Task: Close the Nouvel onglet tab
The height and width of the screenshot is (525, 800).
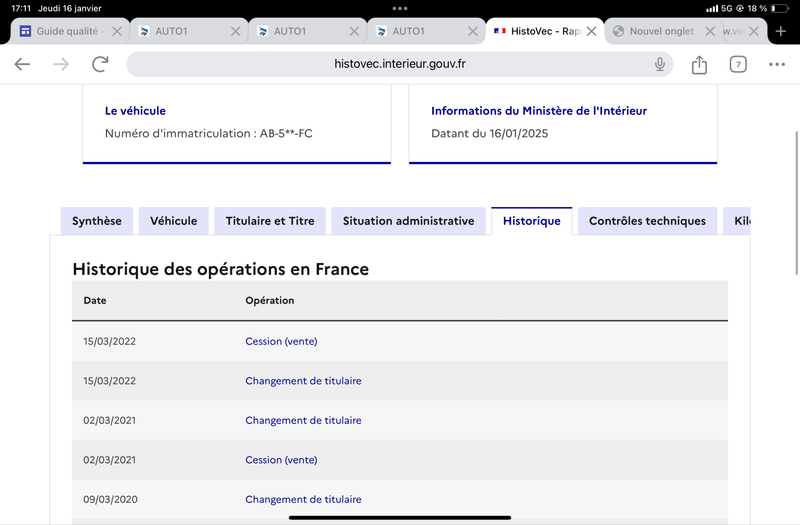Action: [710, 31]
